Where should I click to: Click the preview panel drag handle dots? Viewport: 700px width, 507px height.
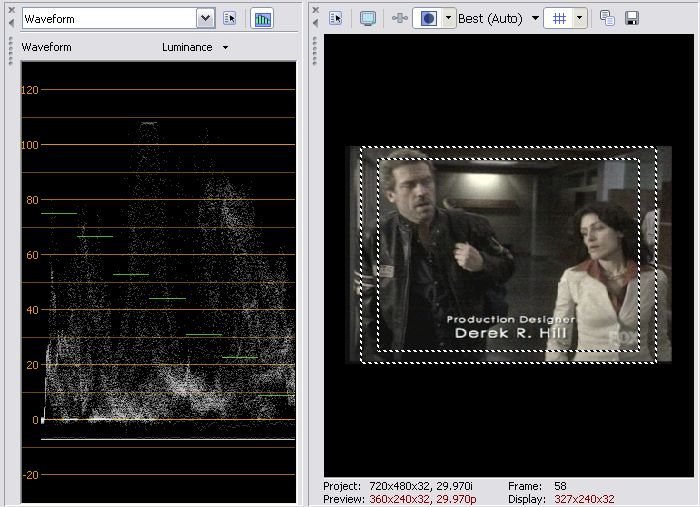click(x=315, y=51)
